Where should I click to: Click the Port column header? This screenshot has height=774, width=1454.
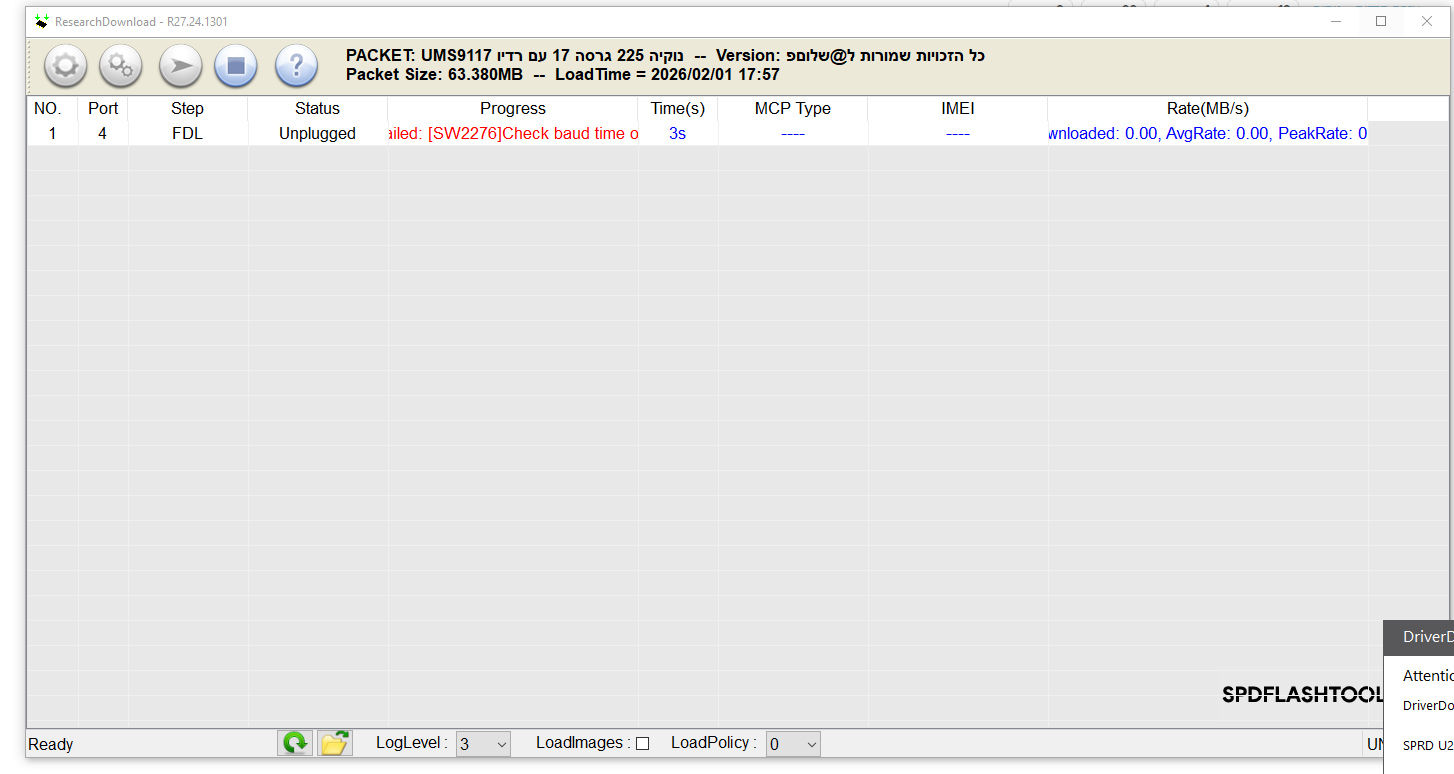103,108
